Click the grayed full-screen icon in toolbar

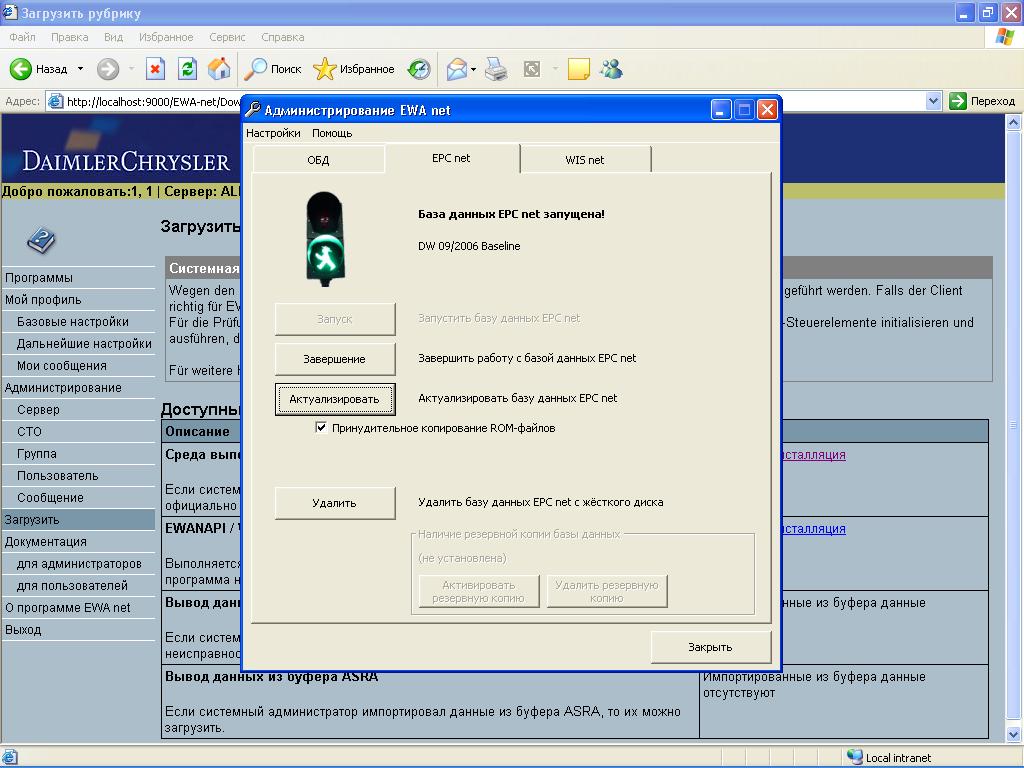(532, 69)
